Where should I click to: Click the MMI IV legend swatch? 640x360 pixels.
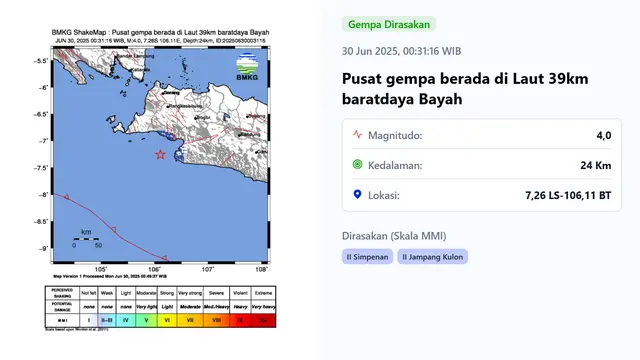pos(126,320)
